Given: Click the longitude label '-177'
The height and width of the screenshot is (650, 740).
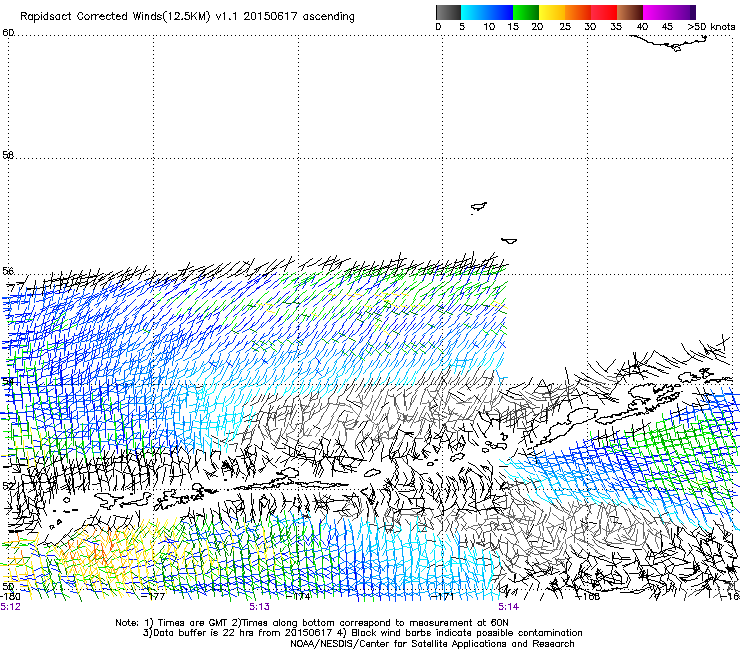Looking at the screenshot, I should (153, 597).
